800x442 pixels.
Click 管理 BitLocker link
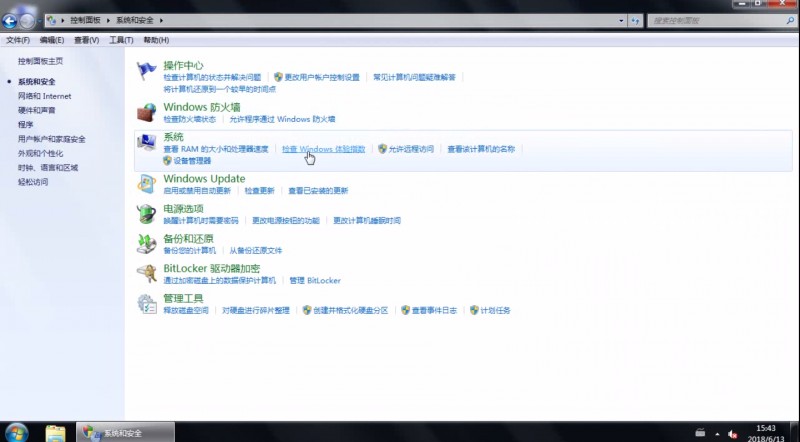[315, 281]
